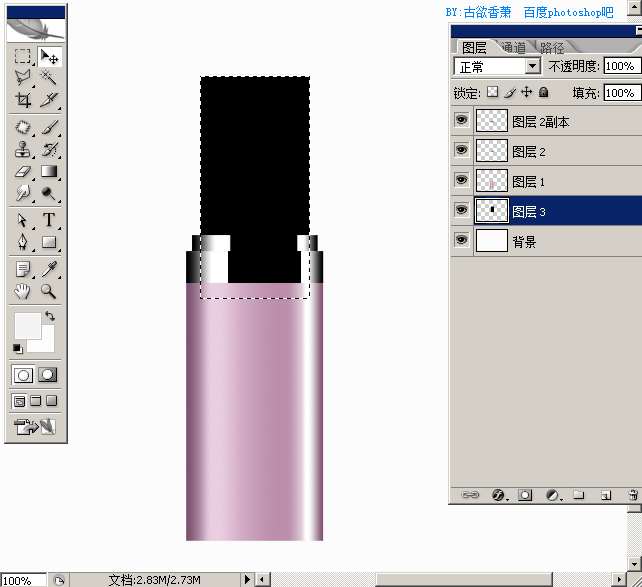The height and width of the screenshot is (587, 642).
Task: Switch to the 通道 tab
Action: [513, 48]
